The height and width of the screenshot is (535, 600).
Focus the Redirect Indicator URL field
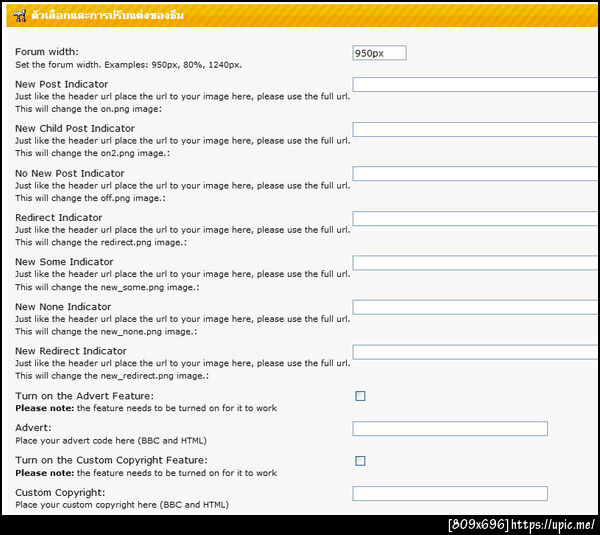[x=476, y=219]
